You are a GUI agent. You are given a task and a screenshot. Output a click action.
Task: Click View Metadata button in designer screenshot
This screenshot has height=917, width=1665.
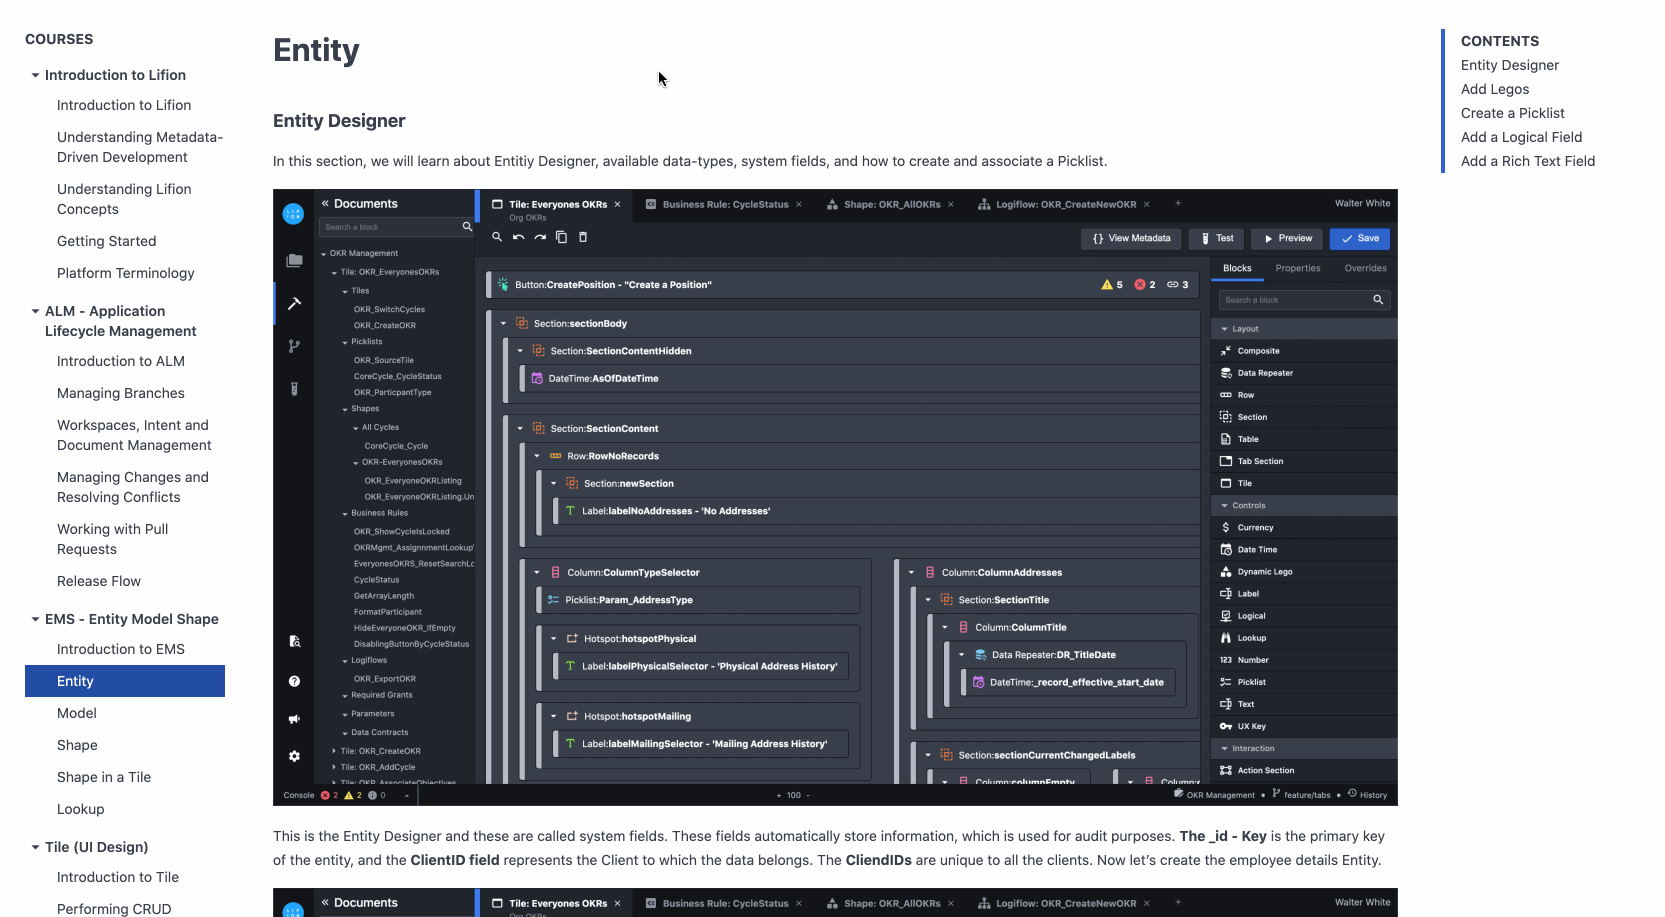[x=1131, y=238]
